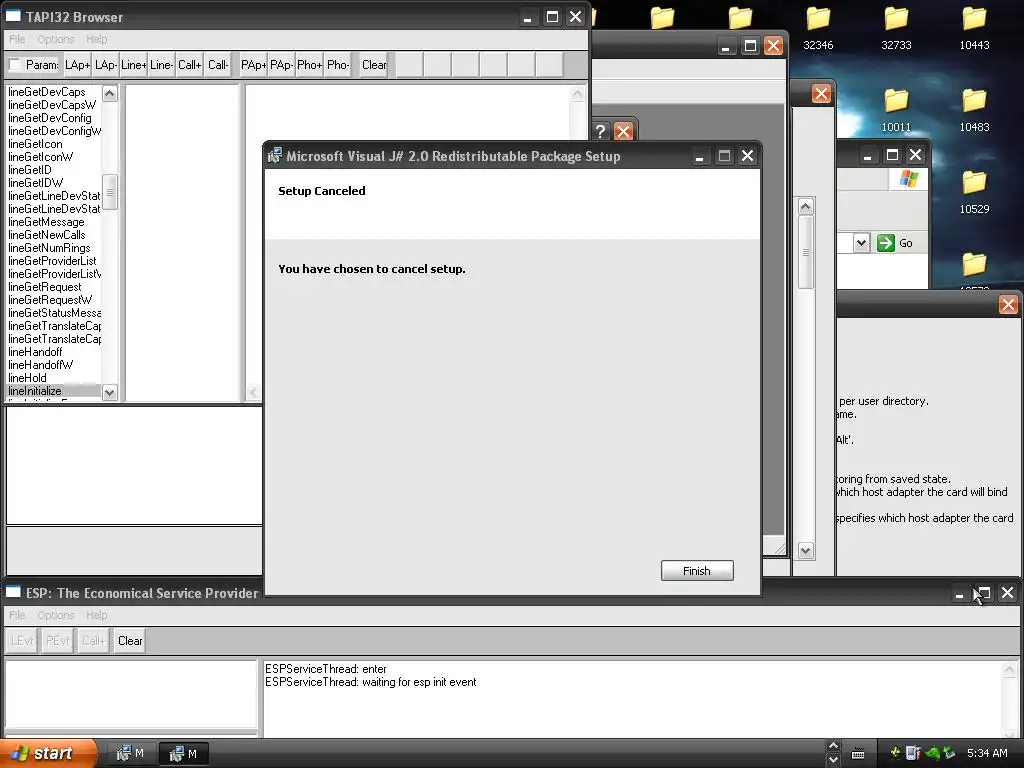This screenshot has height=768, width=1024.
Task: Select lineHold in function list
Action: tap(27, 378)
